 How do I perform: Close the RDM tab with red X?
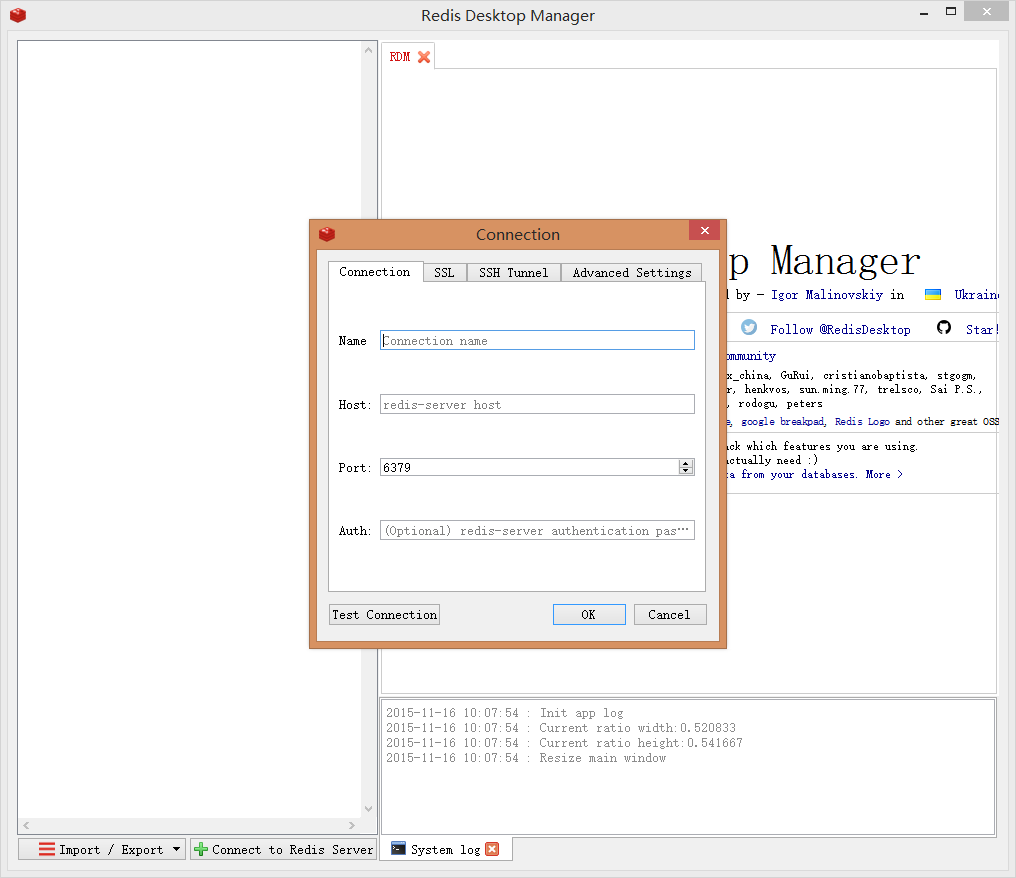(424, 57)
